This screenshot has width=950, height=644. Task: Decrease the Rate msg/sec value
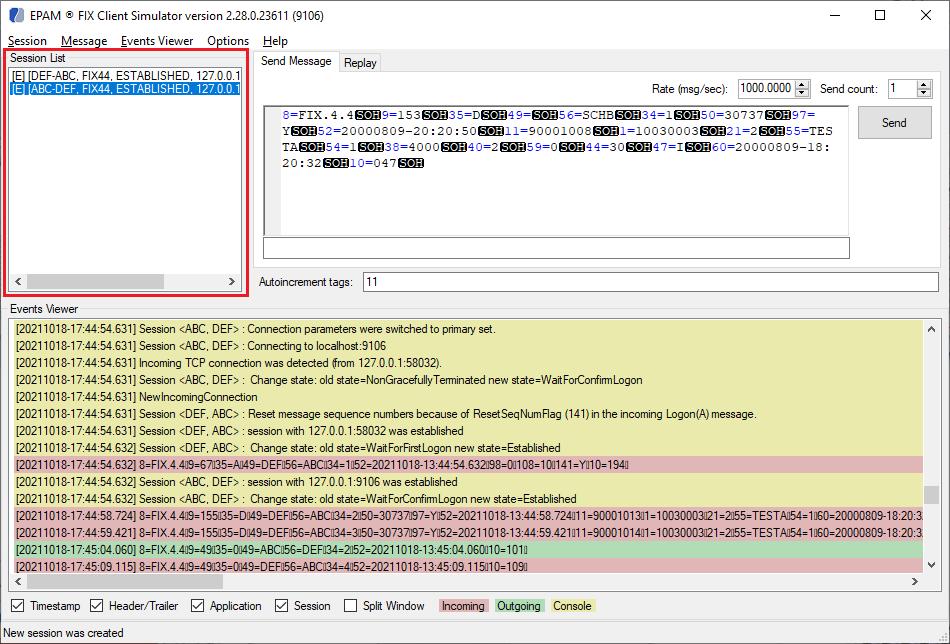coord(802,93)
